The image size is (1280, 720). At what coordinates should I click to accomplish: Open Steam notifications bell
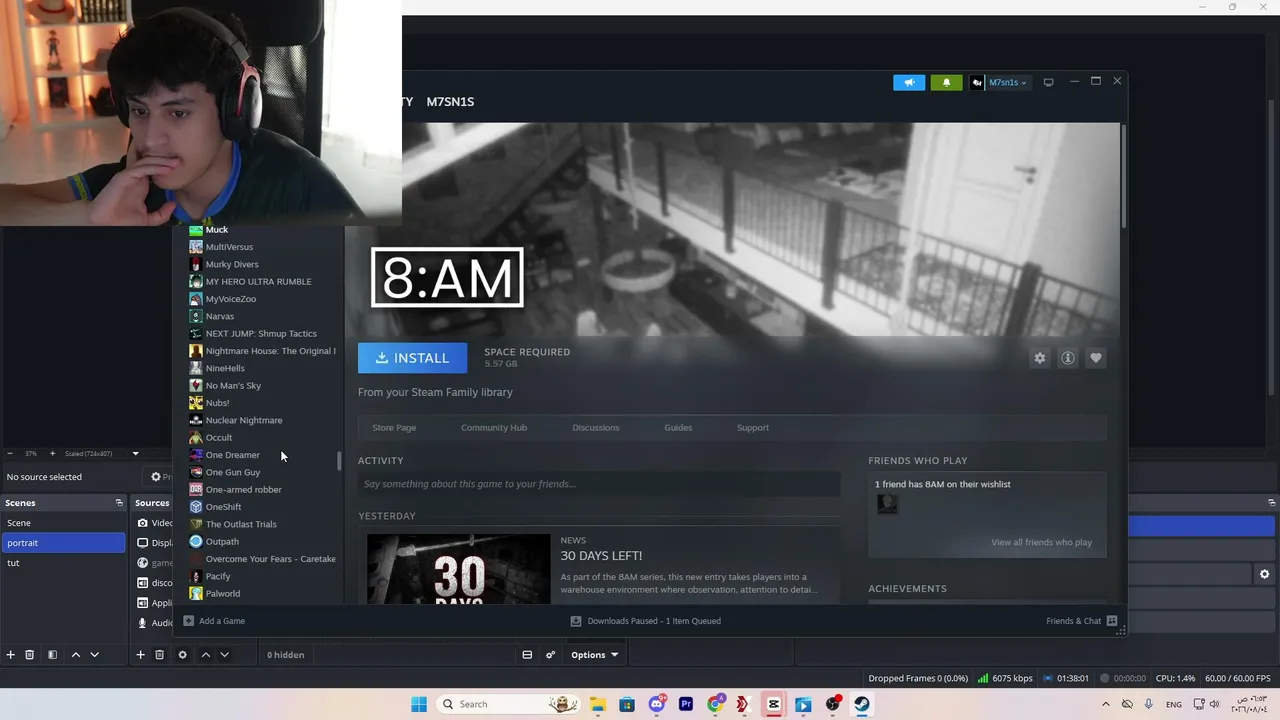(947, 83)
